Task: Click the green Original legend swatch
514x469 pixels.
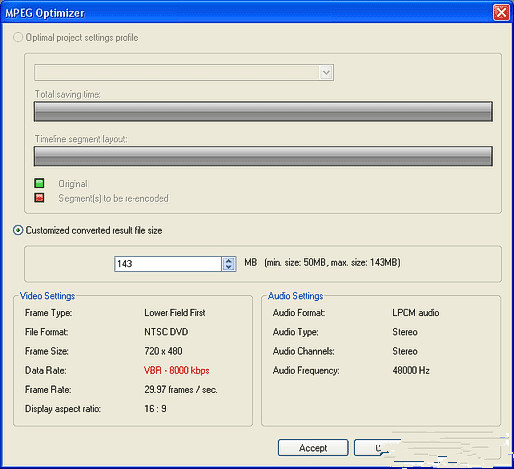Action: [x=39, y=183]
